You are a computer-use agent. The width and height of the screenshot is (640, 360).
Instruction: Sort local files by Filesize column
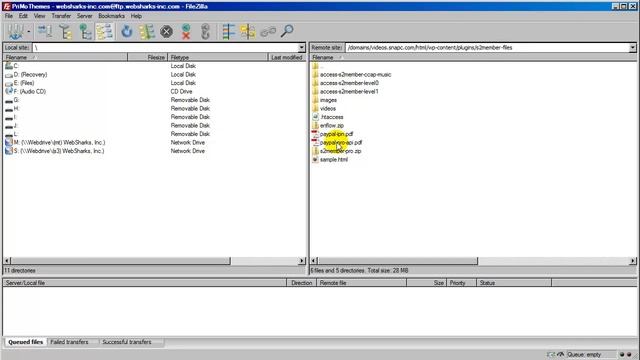(148, 58)
